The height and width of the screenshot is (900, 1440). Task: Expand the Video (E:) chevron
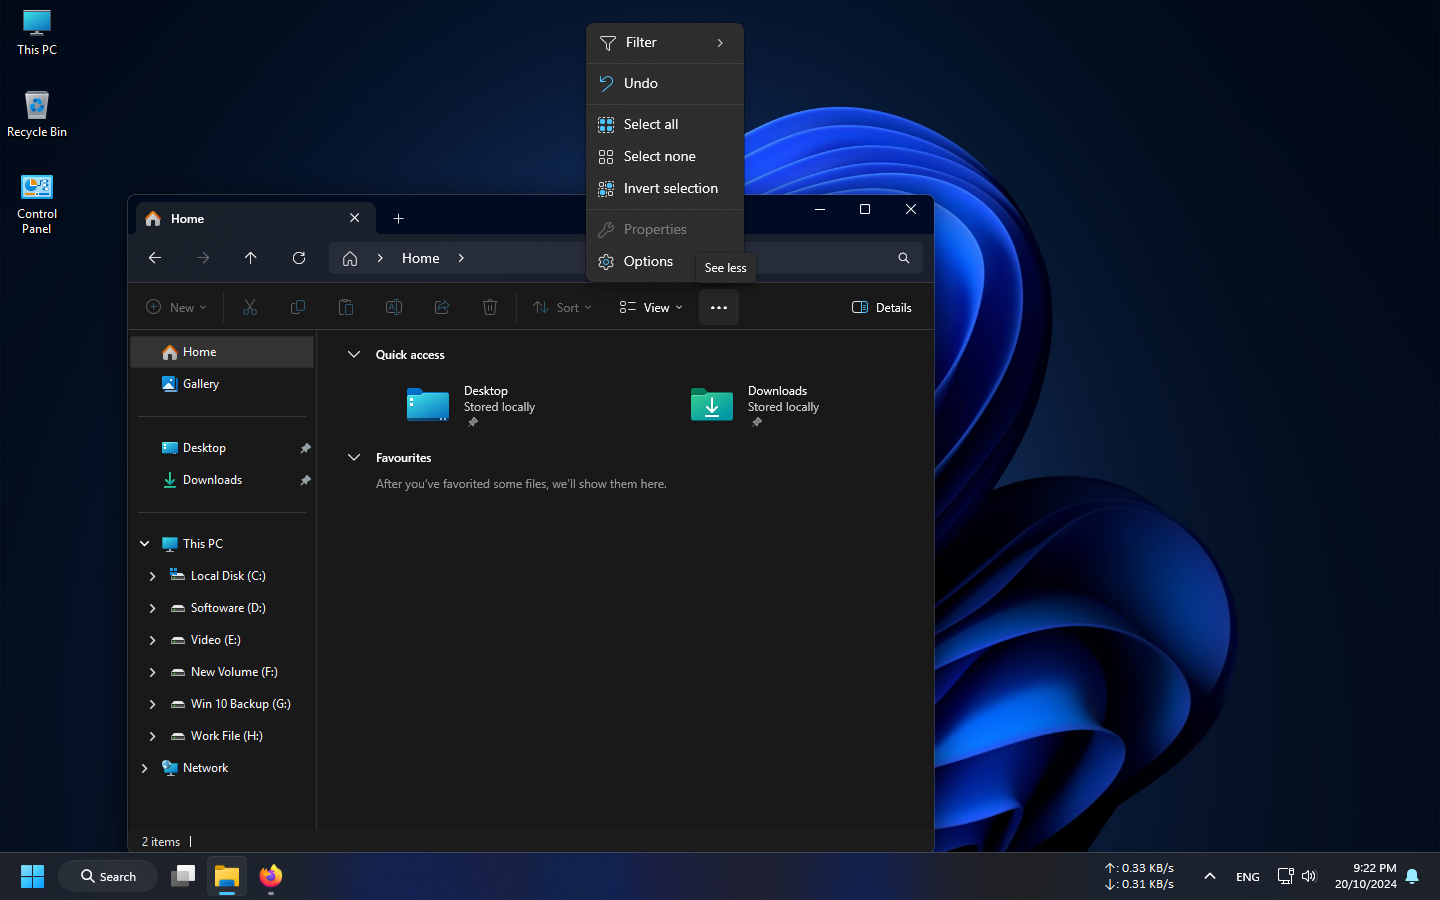click(x=152, y=640)
